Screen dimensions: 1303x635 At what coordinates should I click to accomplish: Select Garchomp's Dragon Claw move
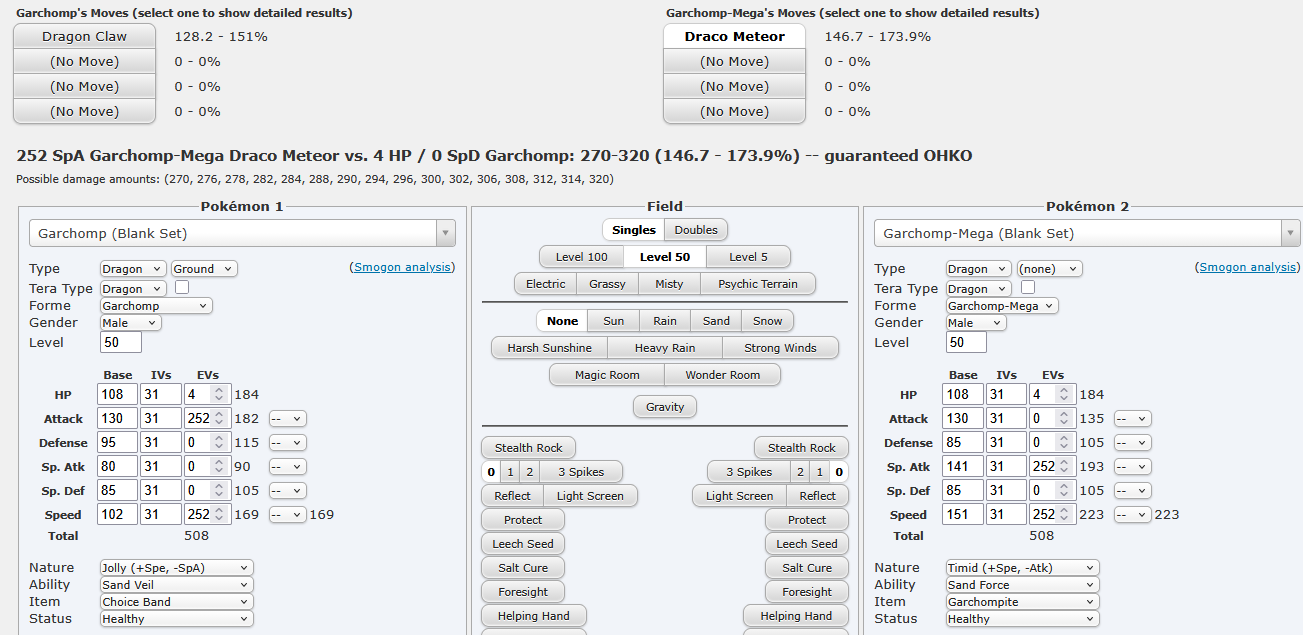84,36
